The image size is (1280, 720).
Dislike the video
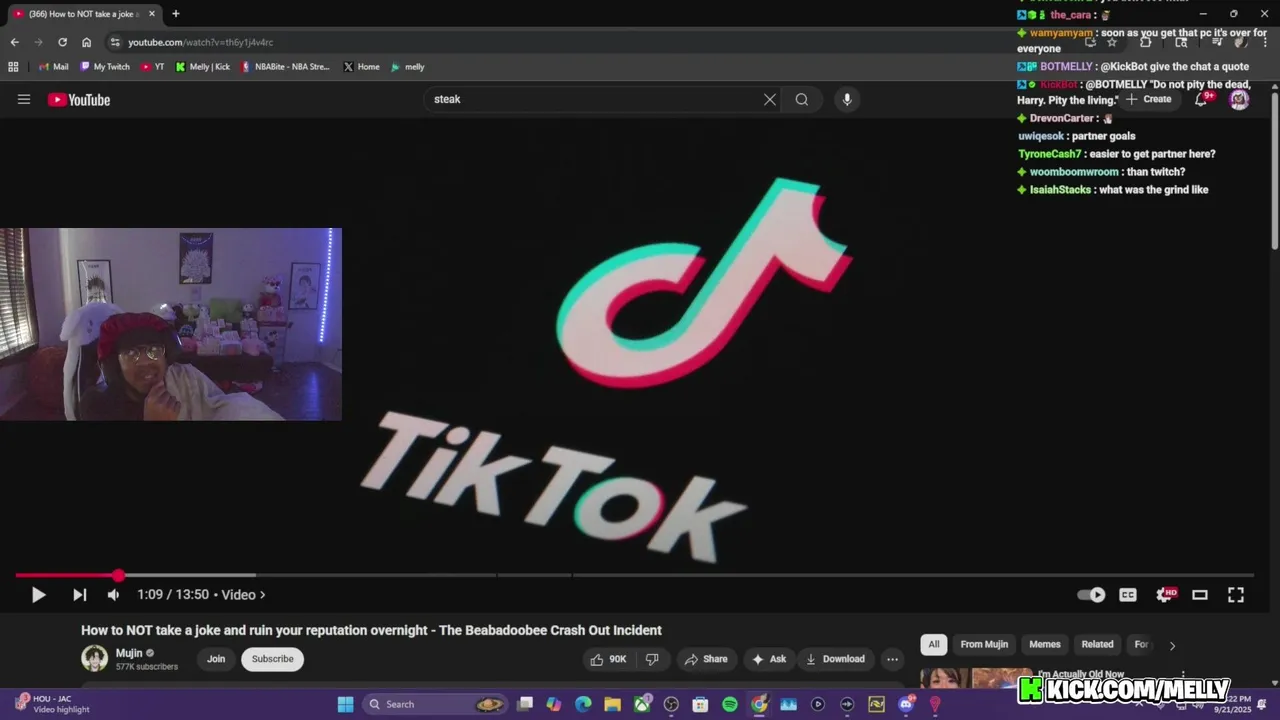pos(652,659)
